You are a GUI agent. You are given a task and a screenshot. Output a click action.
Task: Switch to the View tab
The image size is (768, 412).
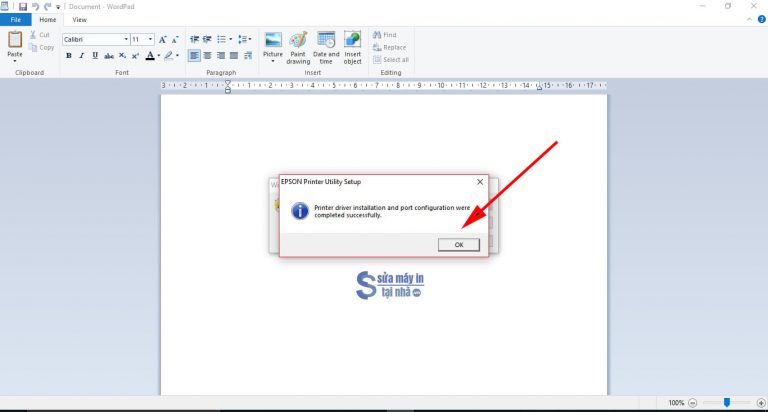(79, 19)
